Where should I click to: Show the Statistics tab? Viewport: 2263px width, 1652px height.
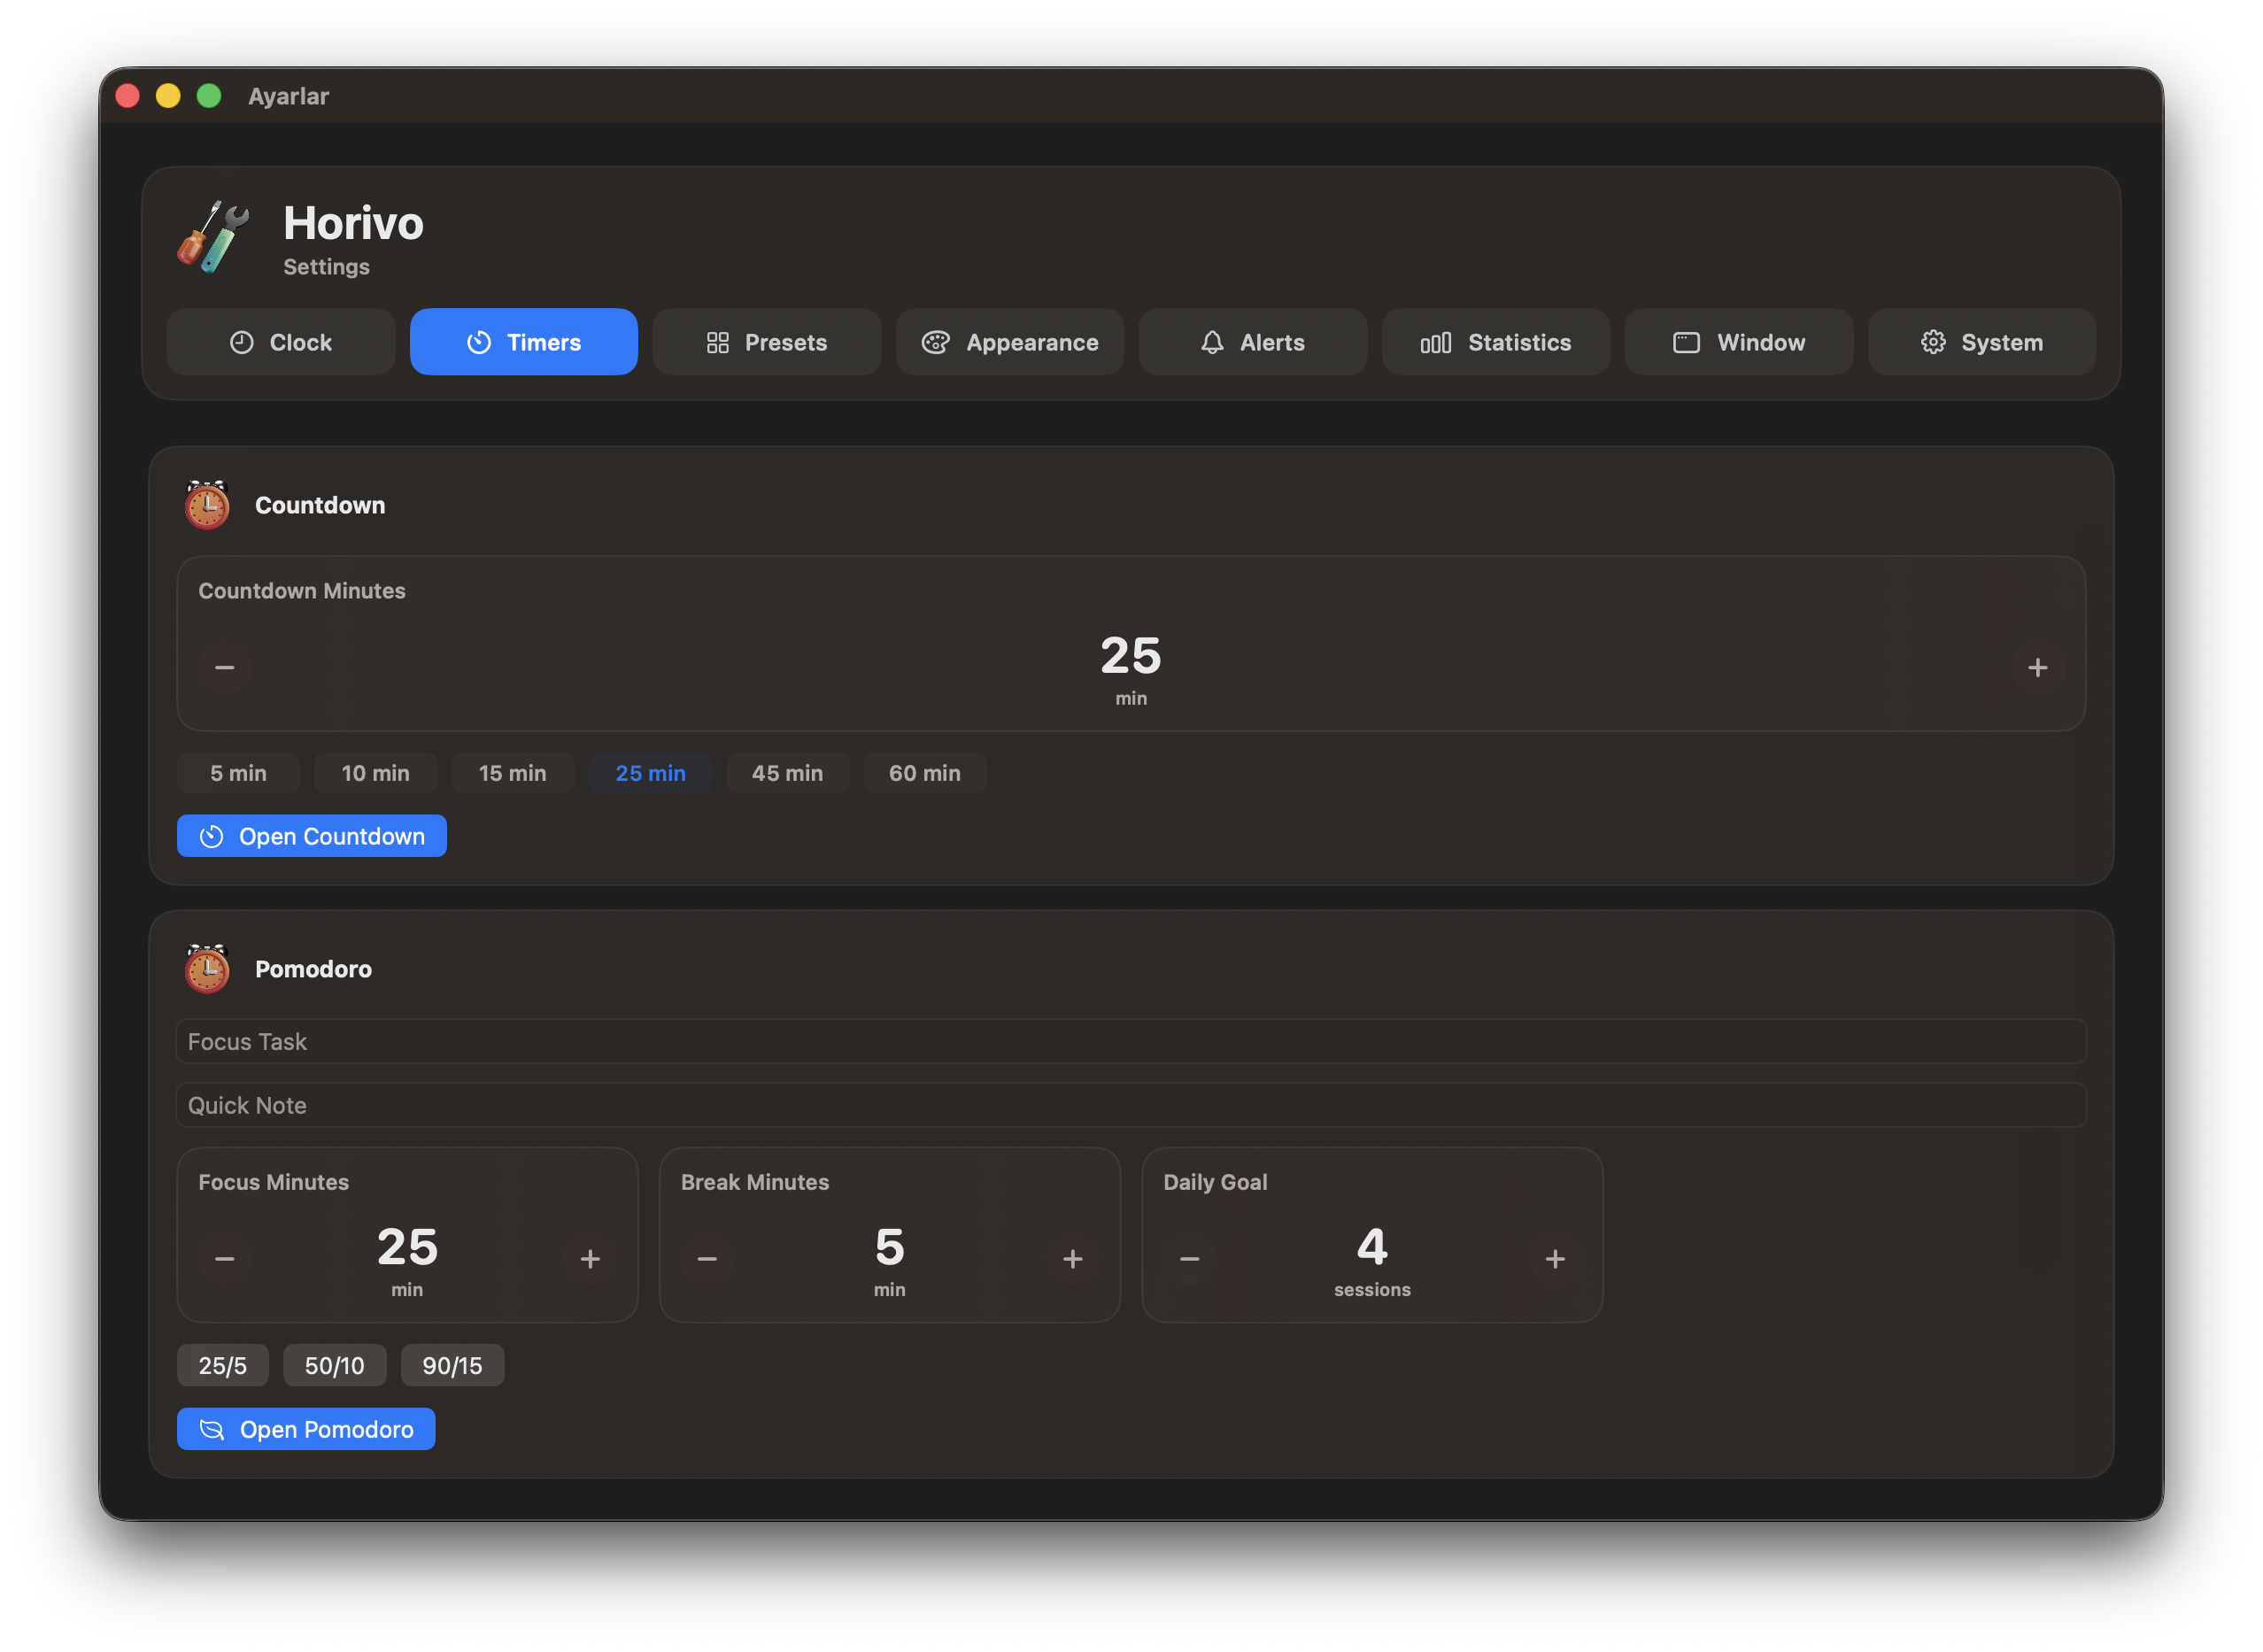(1495, 342)
